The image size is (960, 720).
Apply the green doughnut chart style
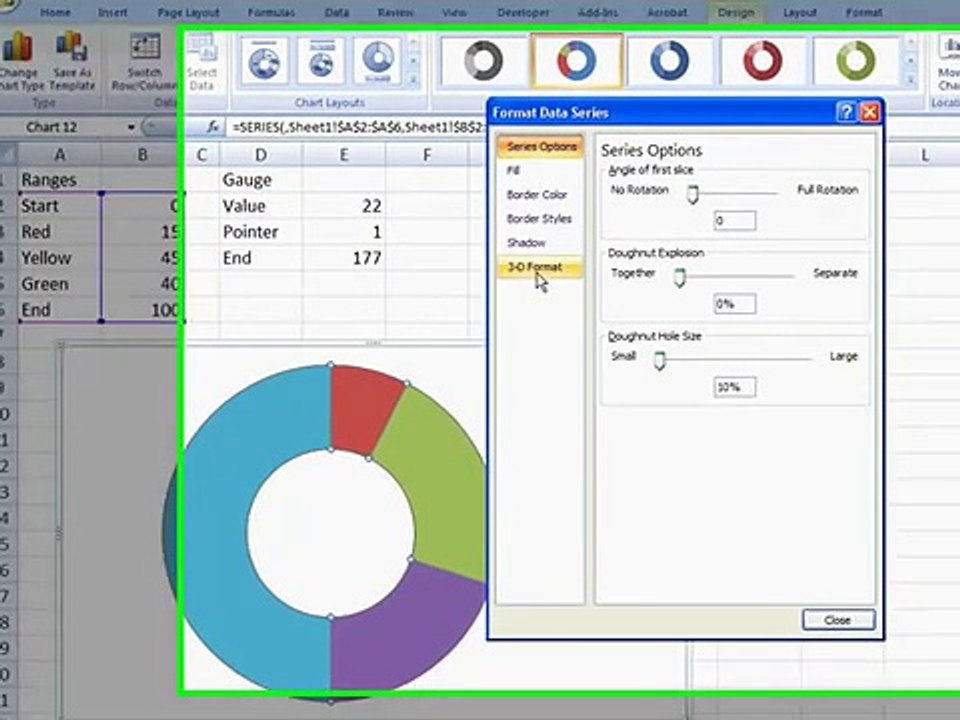pos(856,61)
